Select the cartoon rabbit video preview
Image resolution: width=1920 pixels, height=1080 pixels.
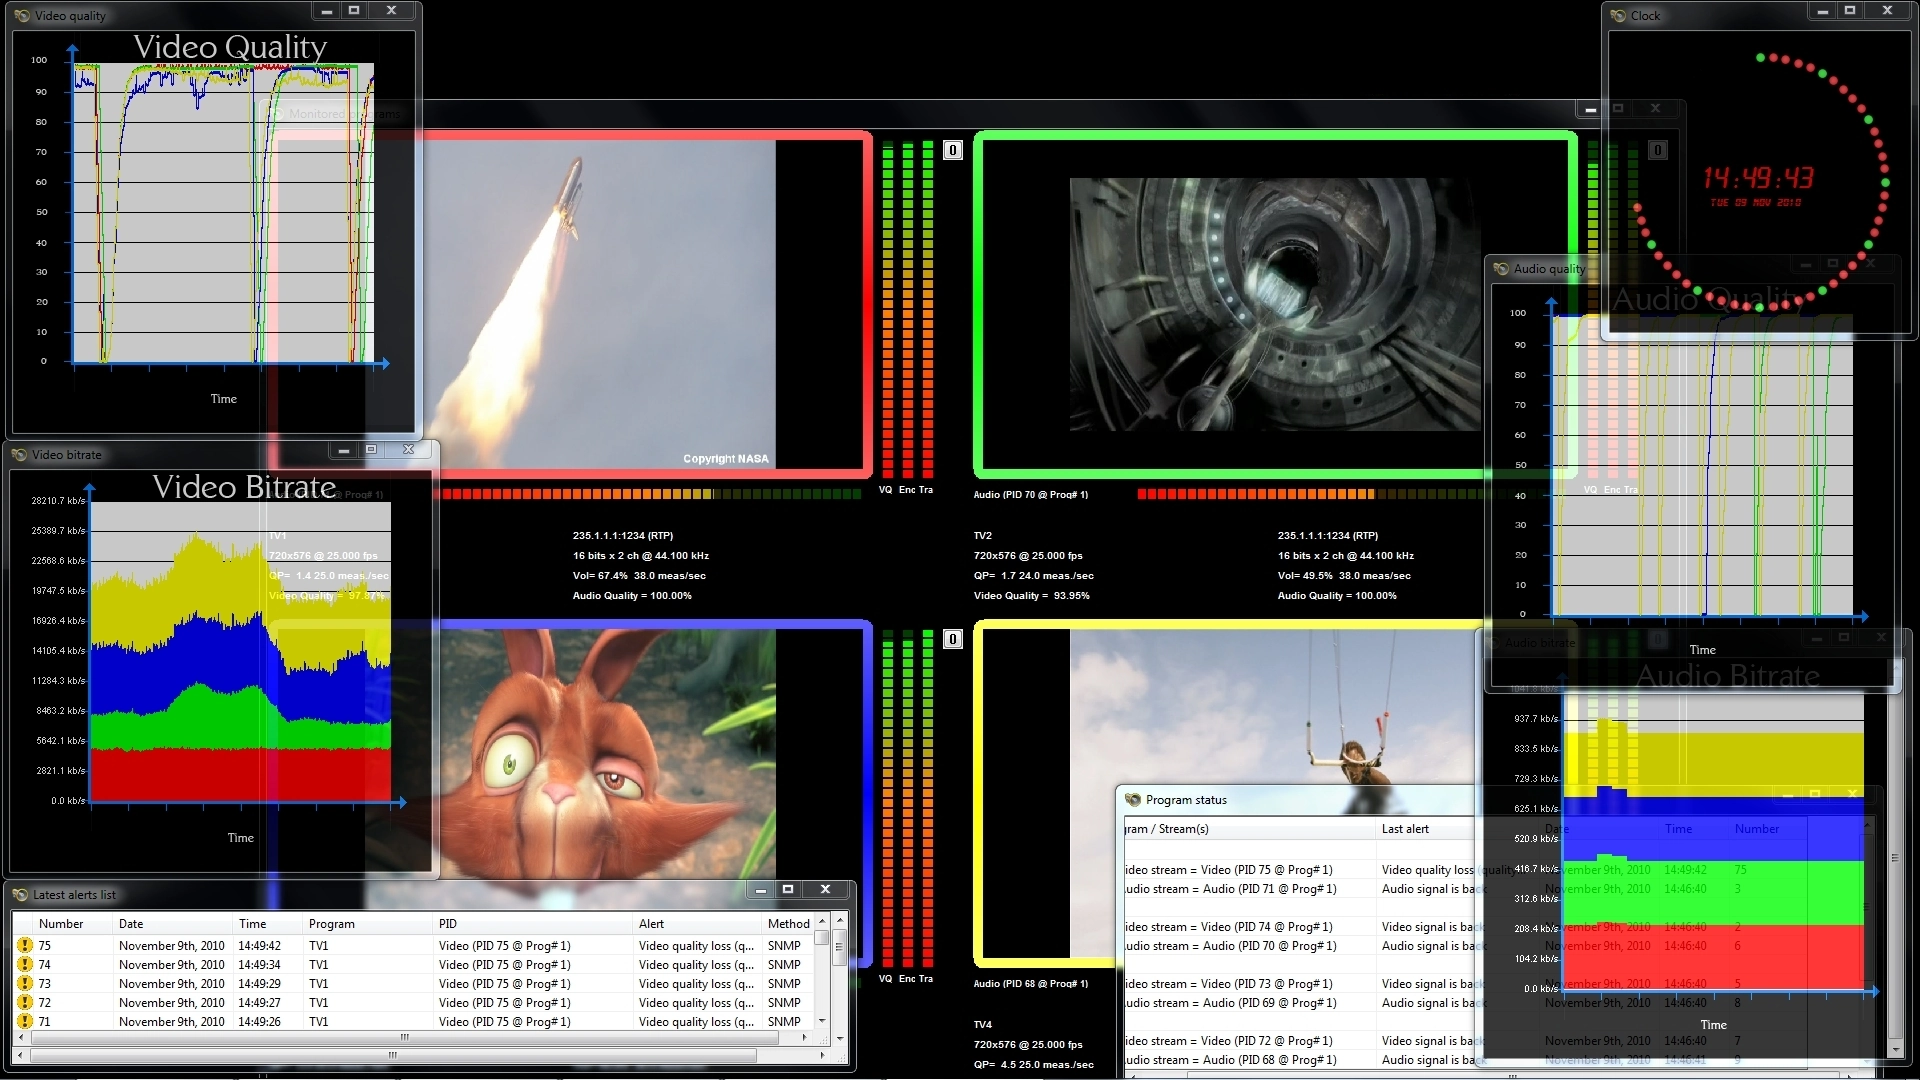pos(572,754)
